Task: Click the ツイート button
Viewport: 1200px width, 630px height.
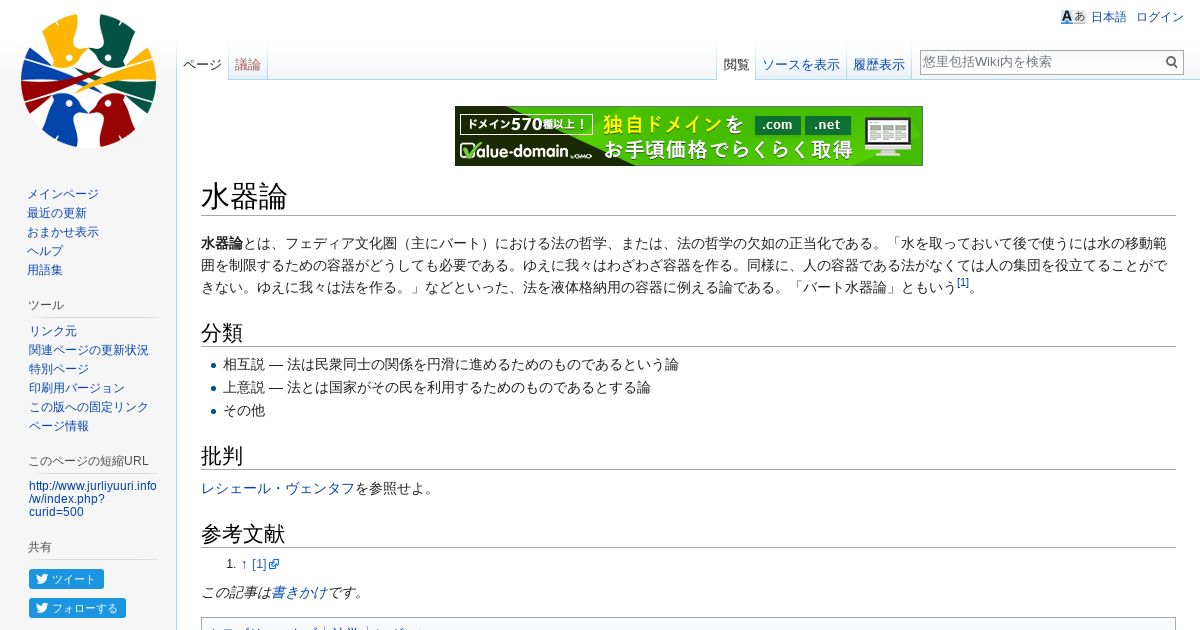Action: point(66,579)
